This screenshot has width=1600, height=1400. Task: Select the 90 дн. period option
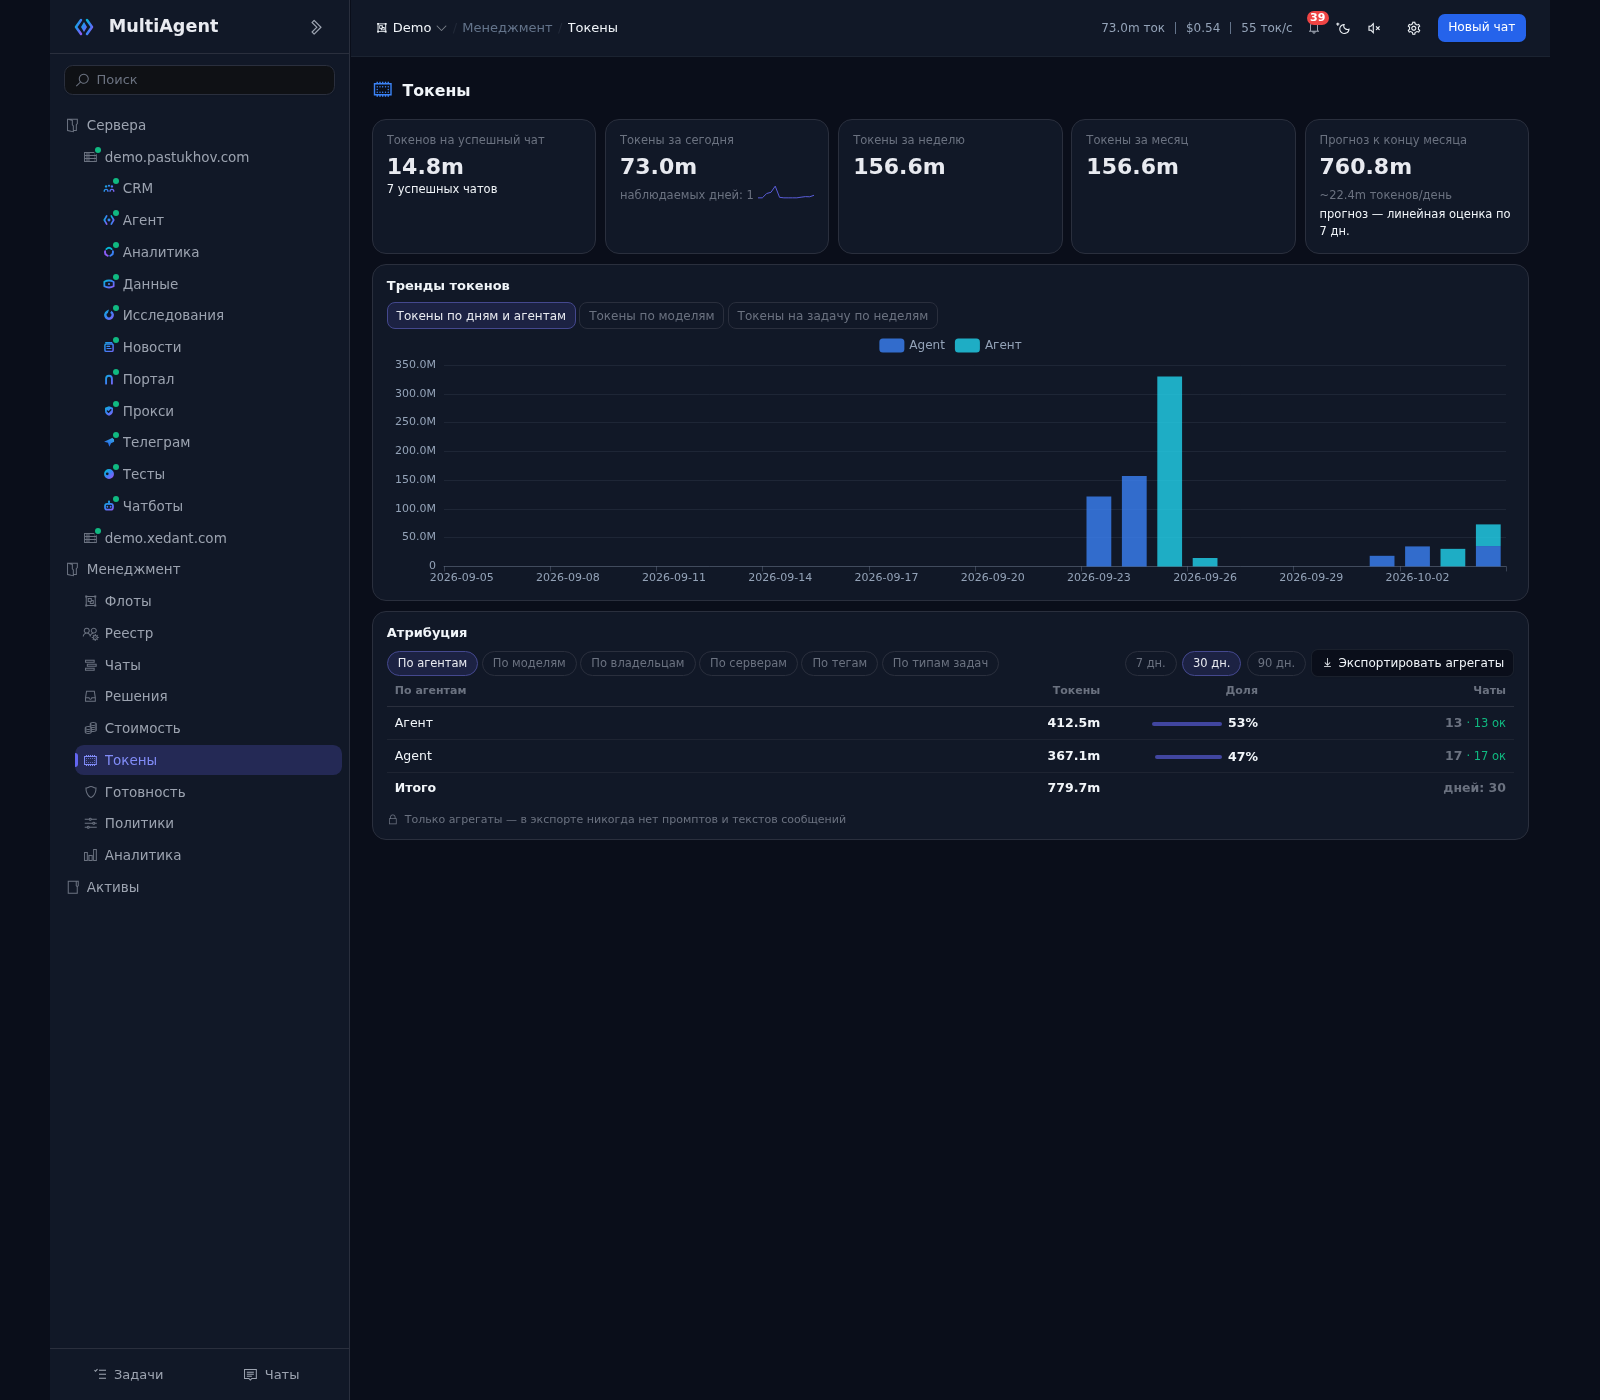[x=1276, y=663]
